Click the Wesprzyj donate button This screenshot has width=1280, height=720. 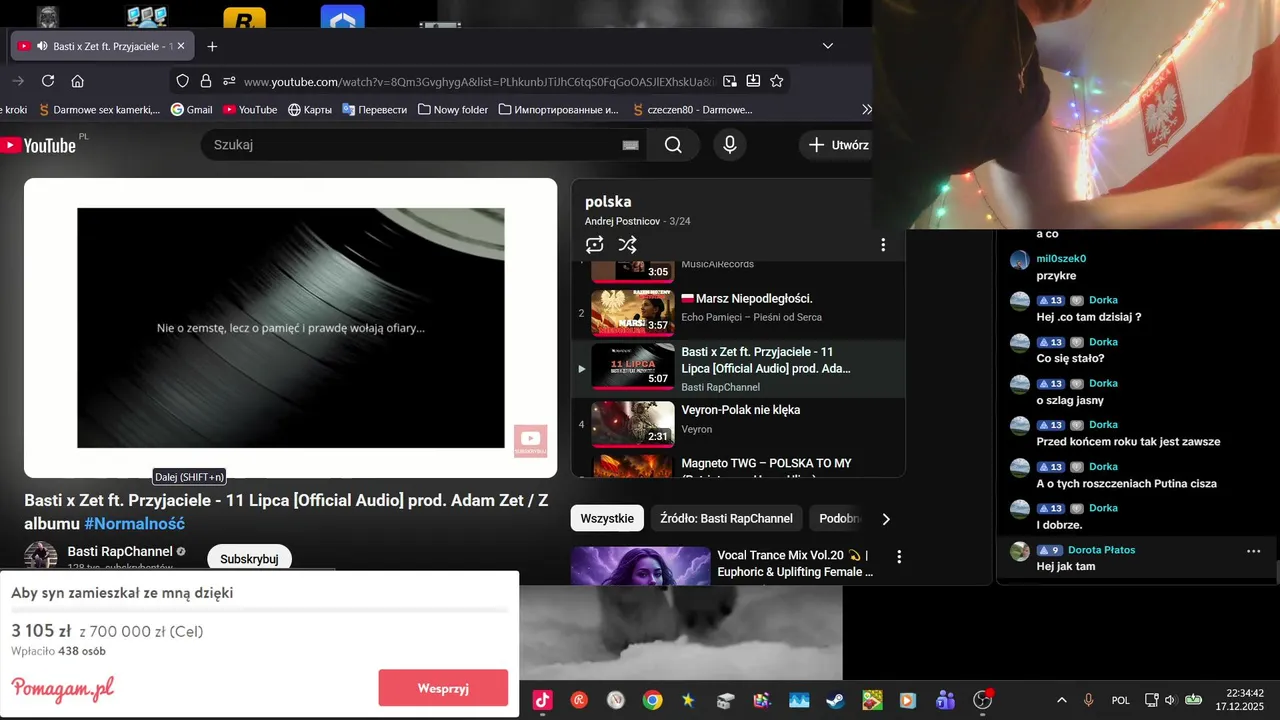[x=443, y=688]
